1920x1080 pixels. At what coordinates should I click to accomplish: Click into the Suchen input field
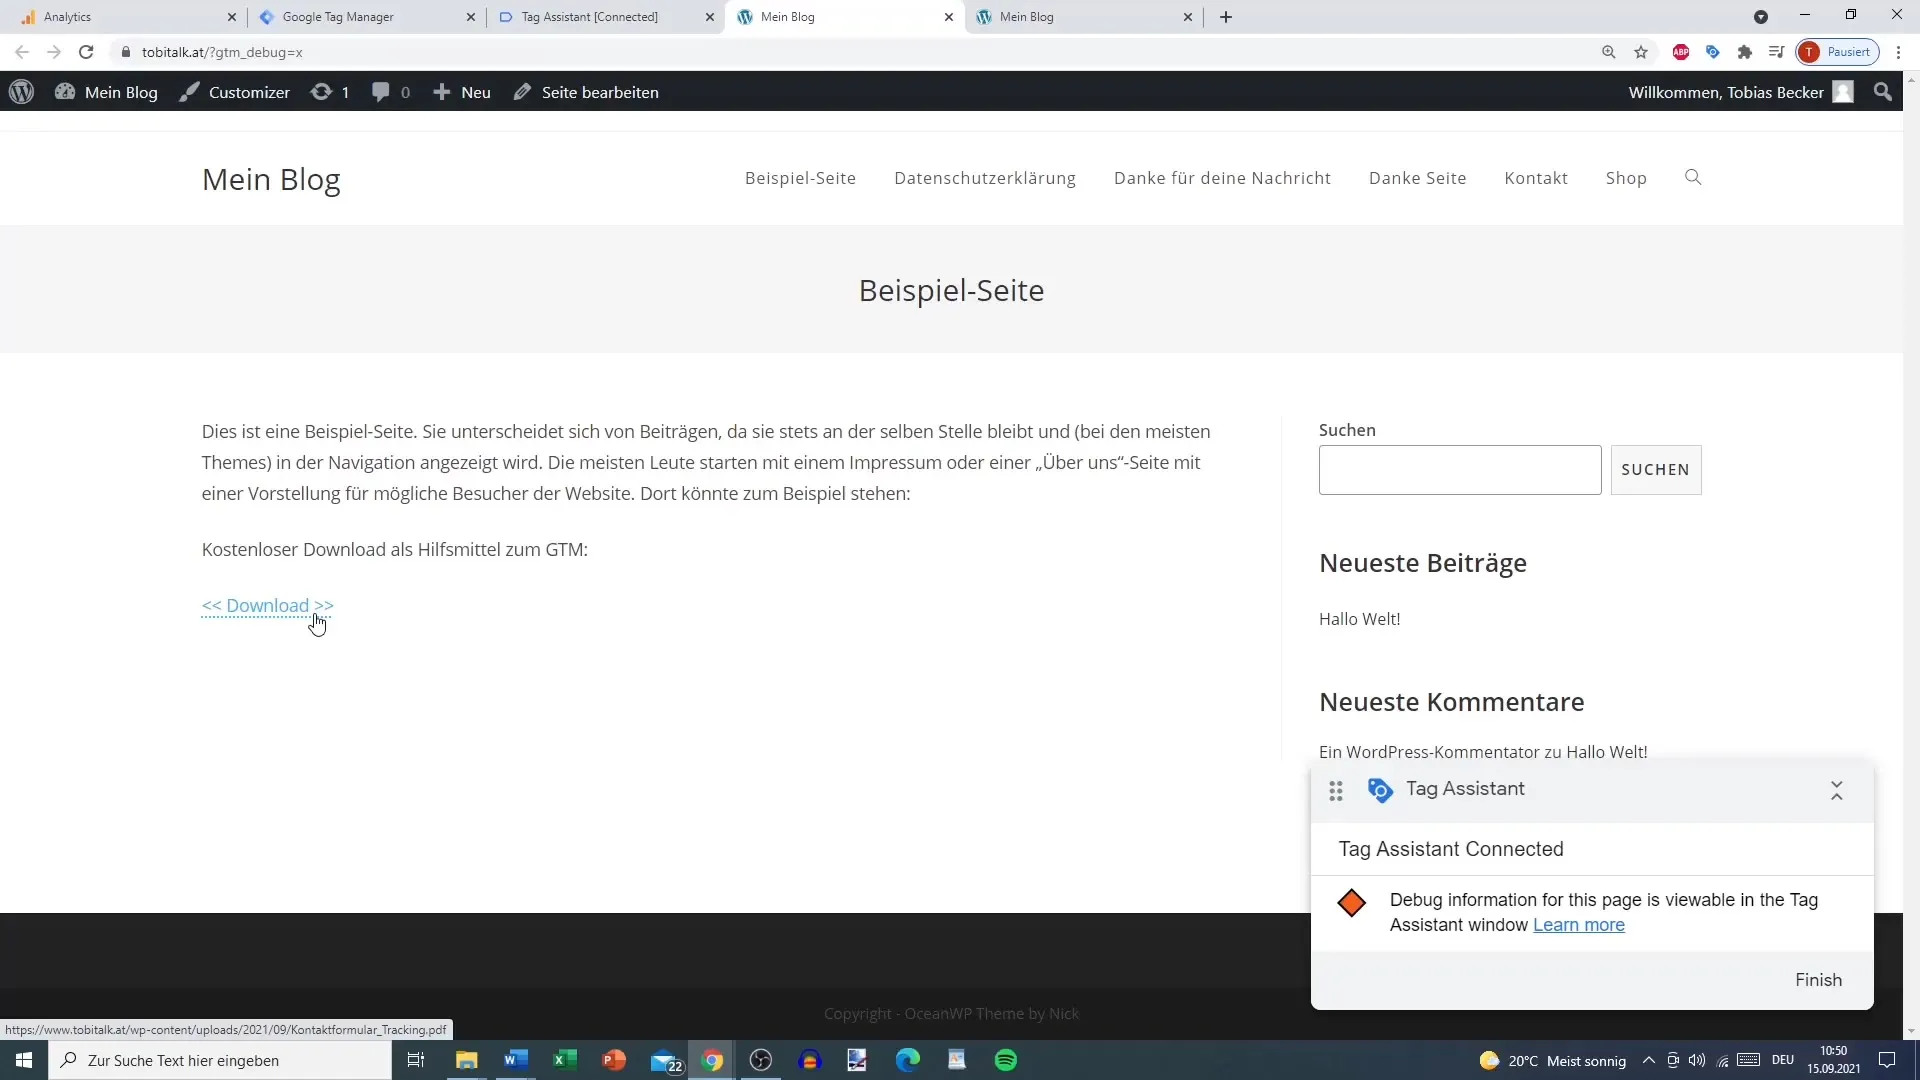pos(1462,469)
